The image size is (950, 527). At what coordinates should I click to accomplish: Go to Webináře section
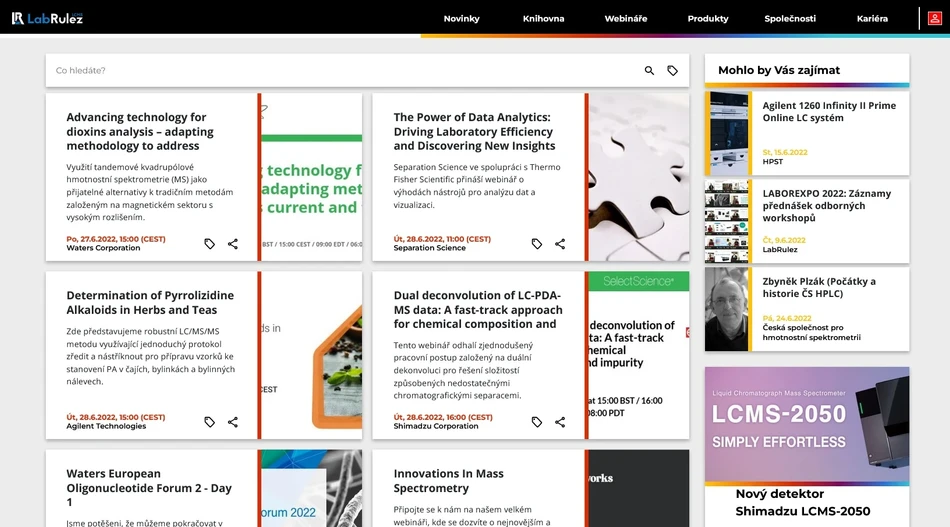[626, 19]
